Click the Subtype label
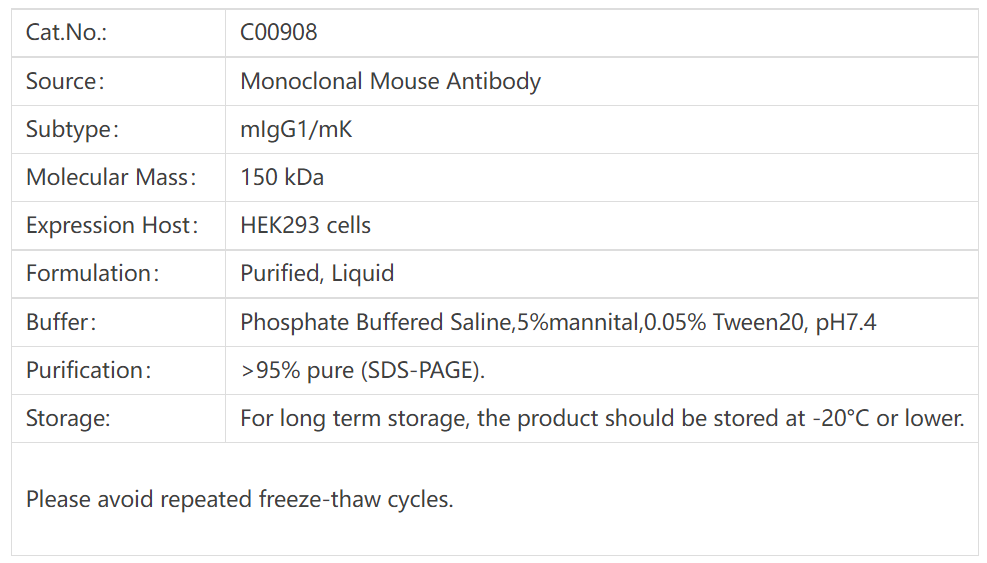The height and width of the screenshot is (563, 987). (x=72, y=129)
